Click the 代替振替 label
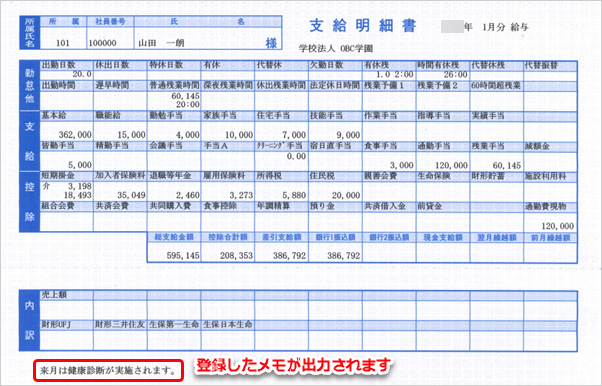 click(x=541, y=65)
